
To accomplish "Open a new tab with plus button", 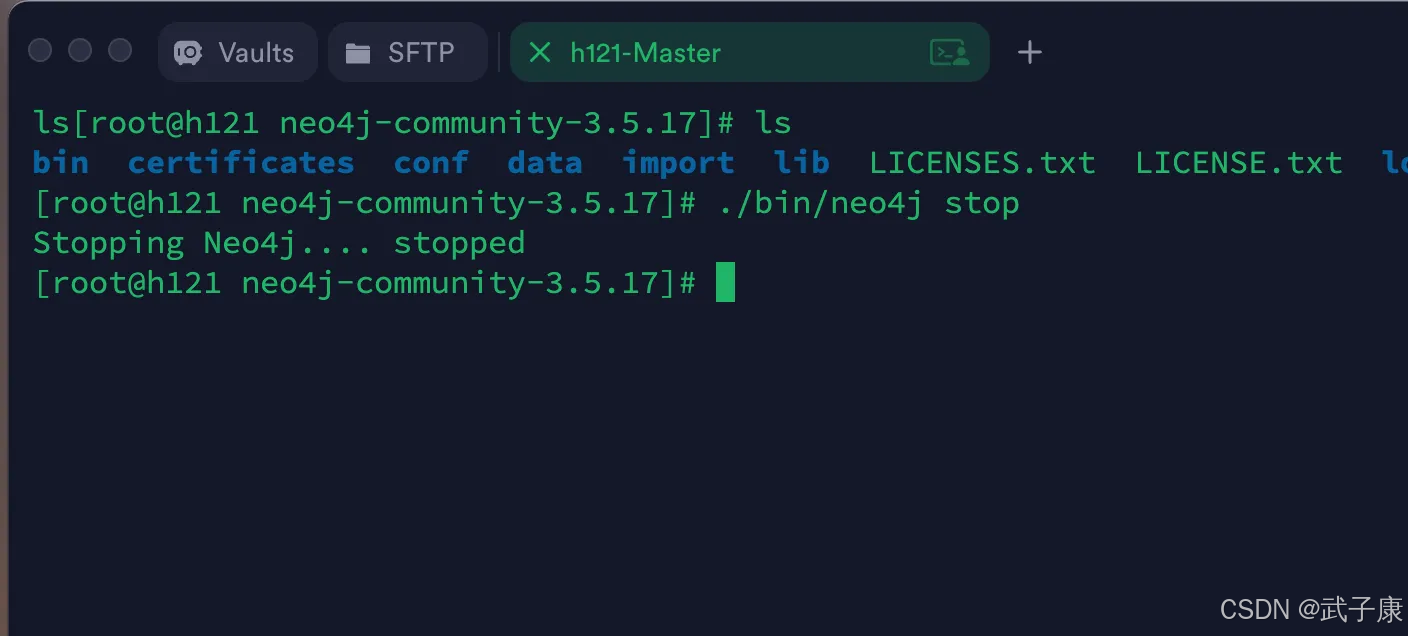I will pos(1029,52).
